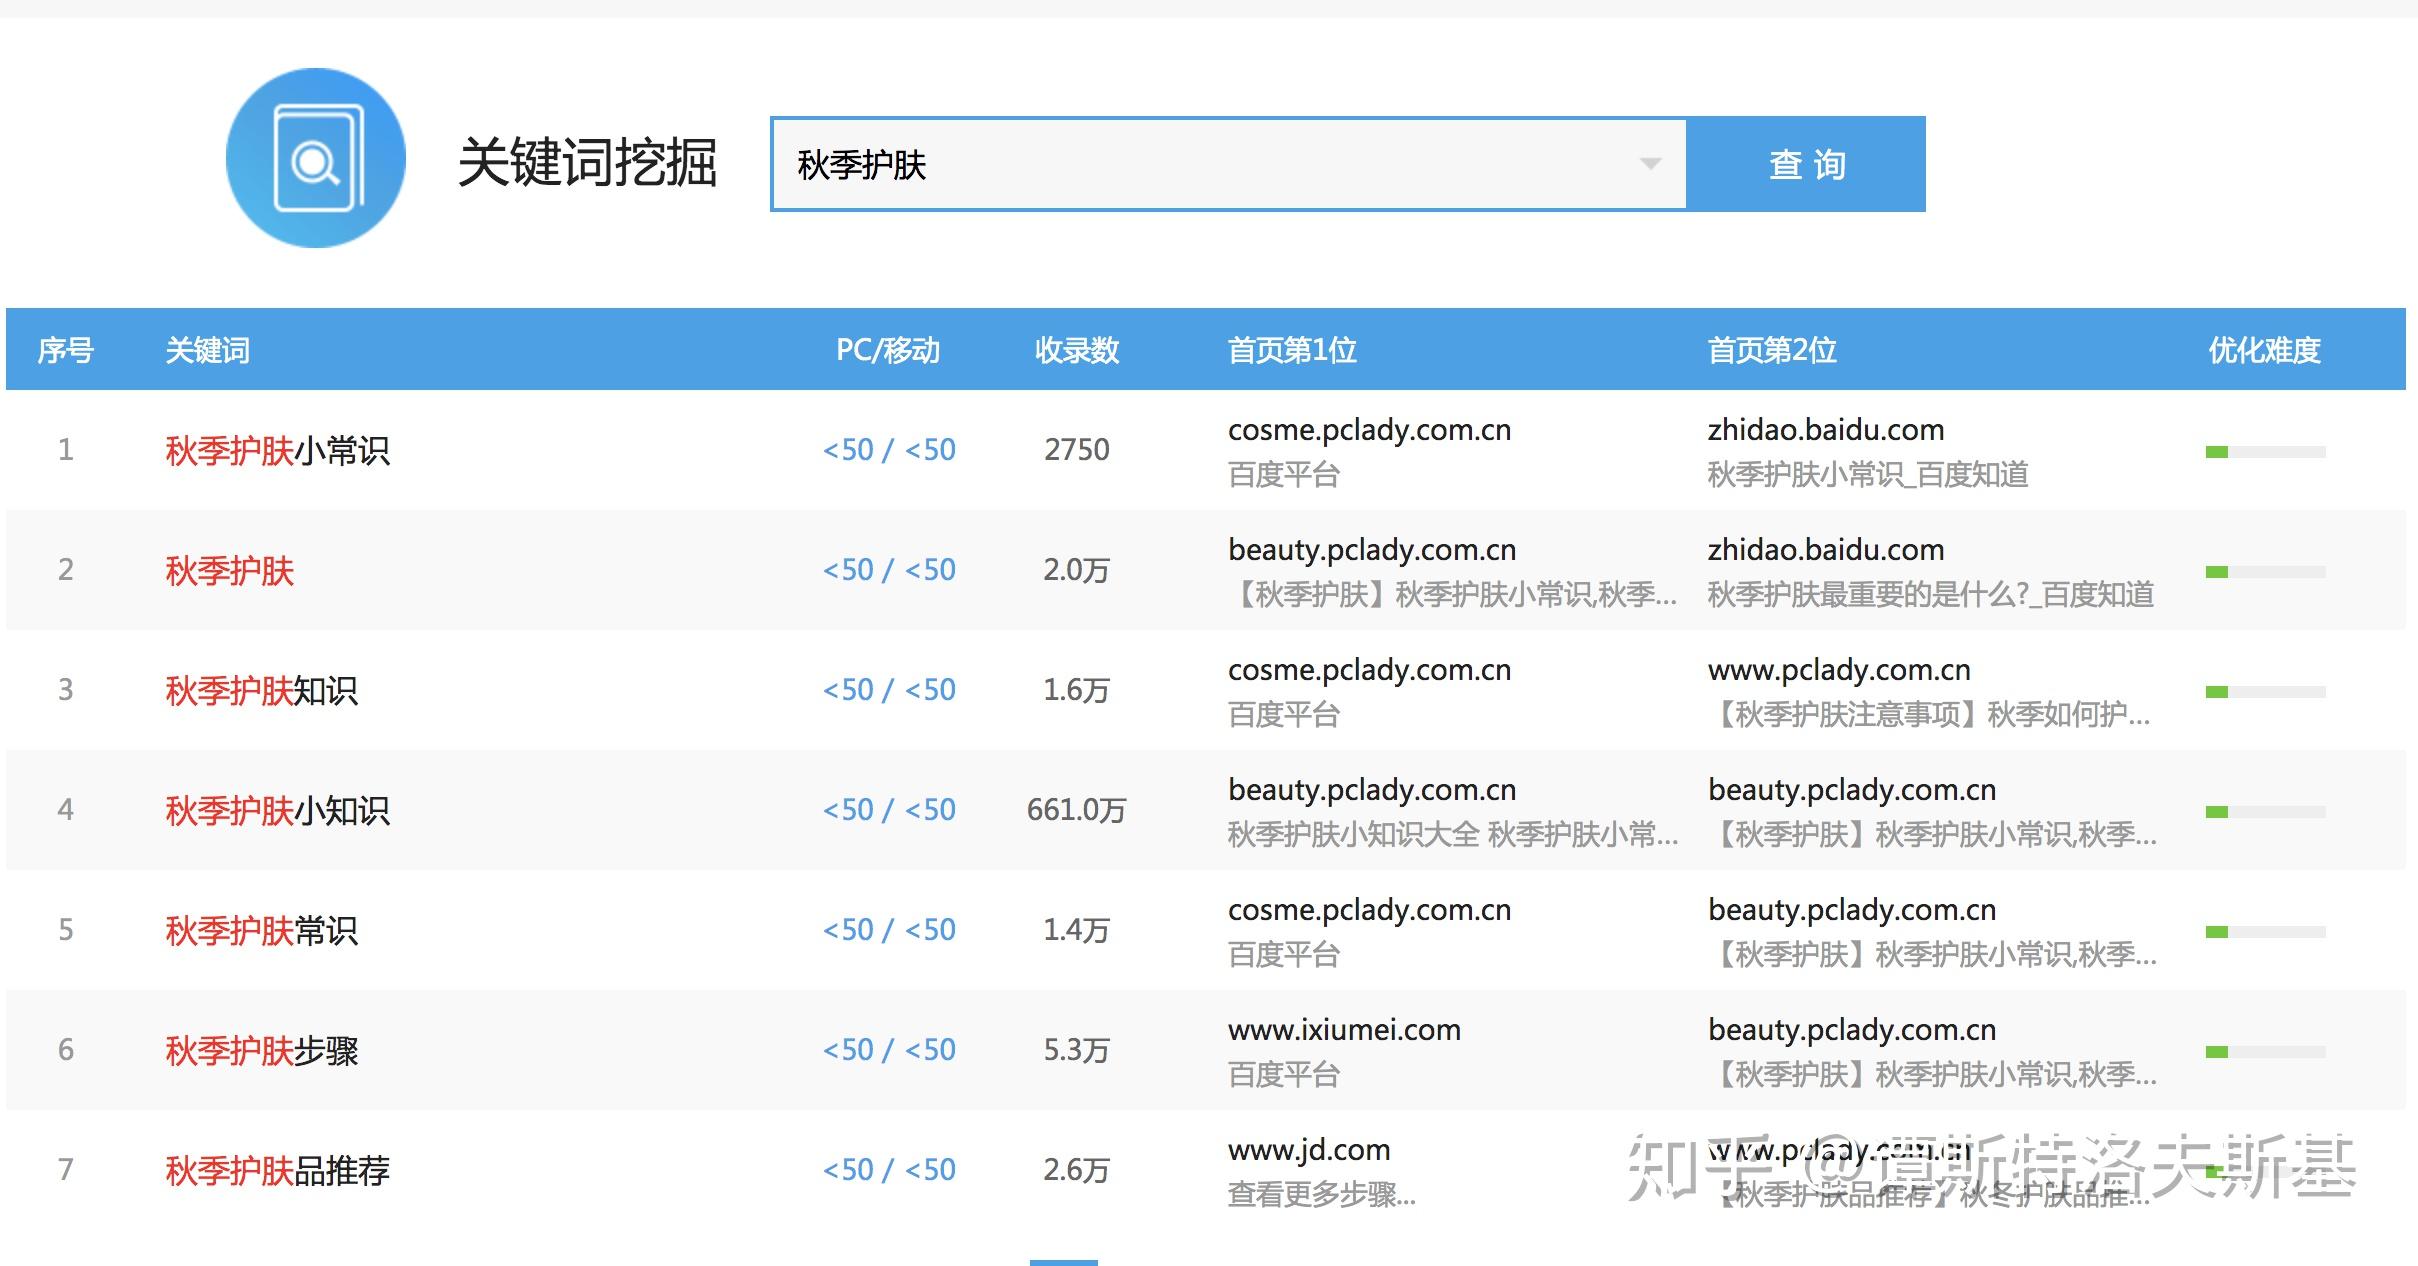Open the search box dropdown arrow
Viewport: 2418px width, 1266px height.
(1650, 164)
